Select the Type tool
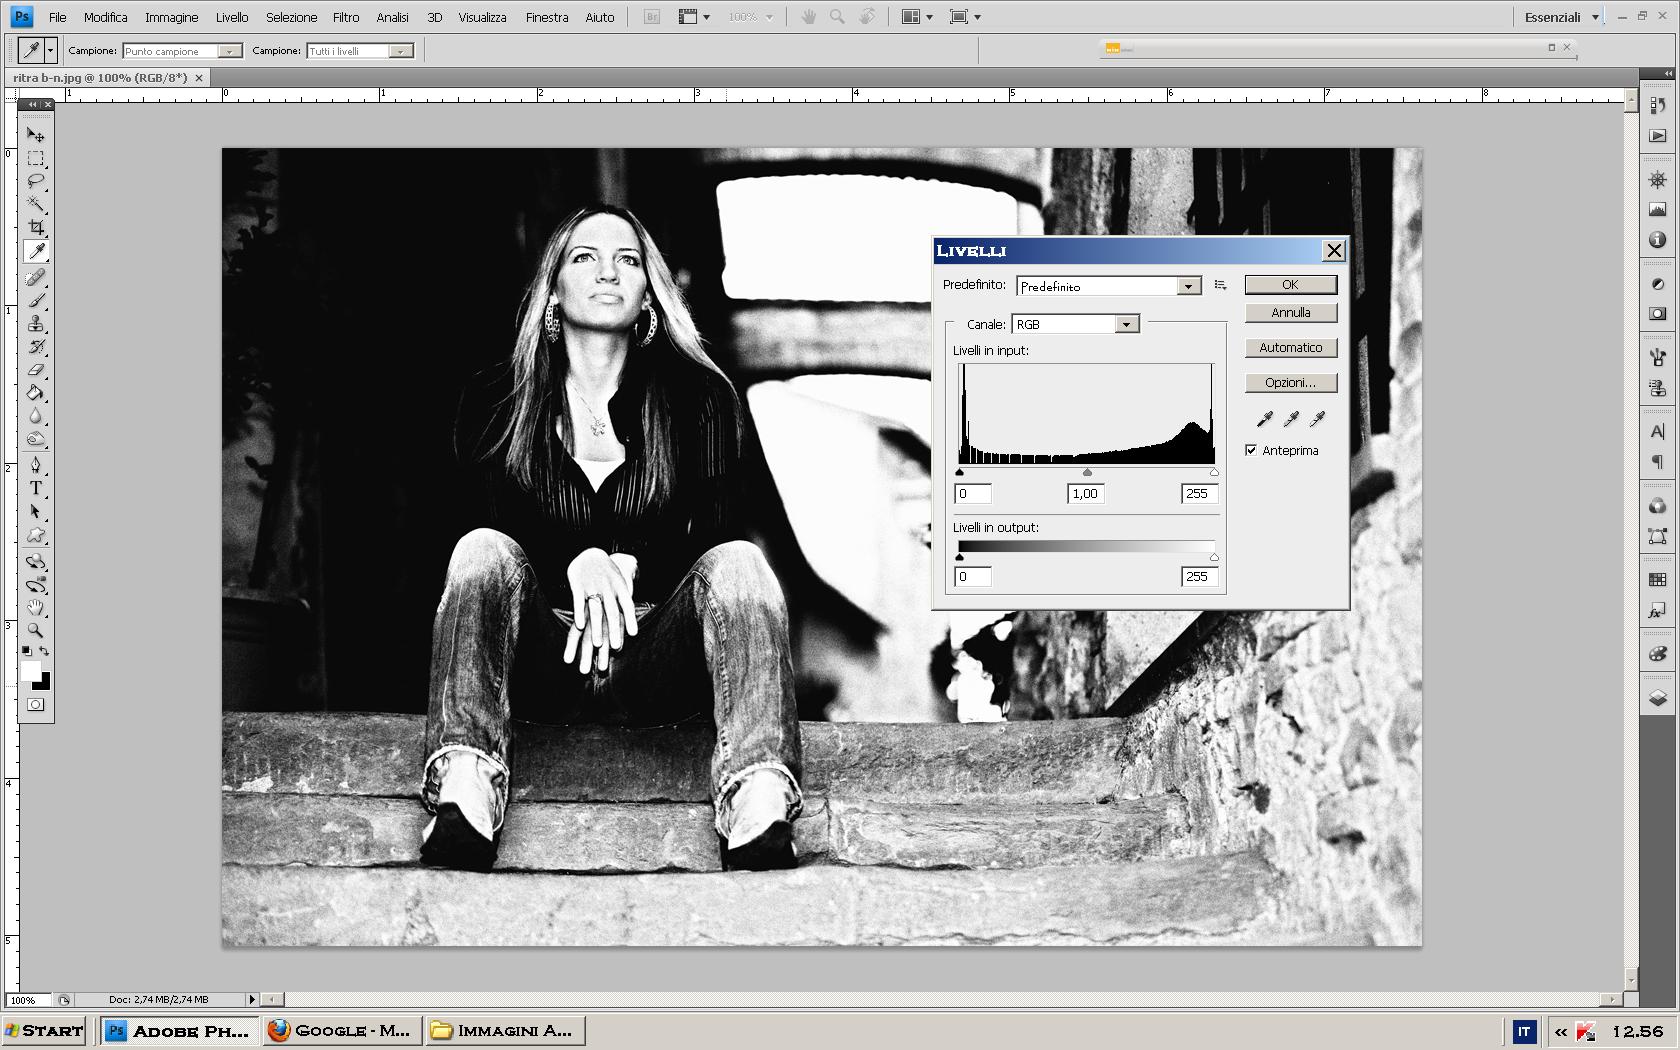Viewport: 1680px width, 1050px height. [x=36, y=488]
